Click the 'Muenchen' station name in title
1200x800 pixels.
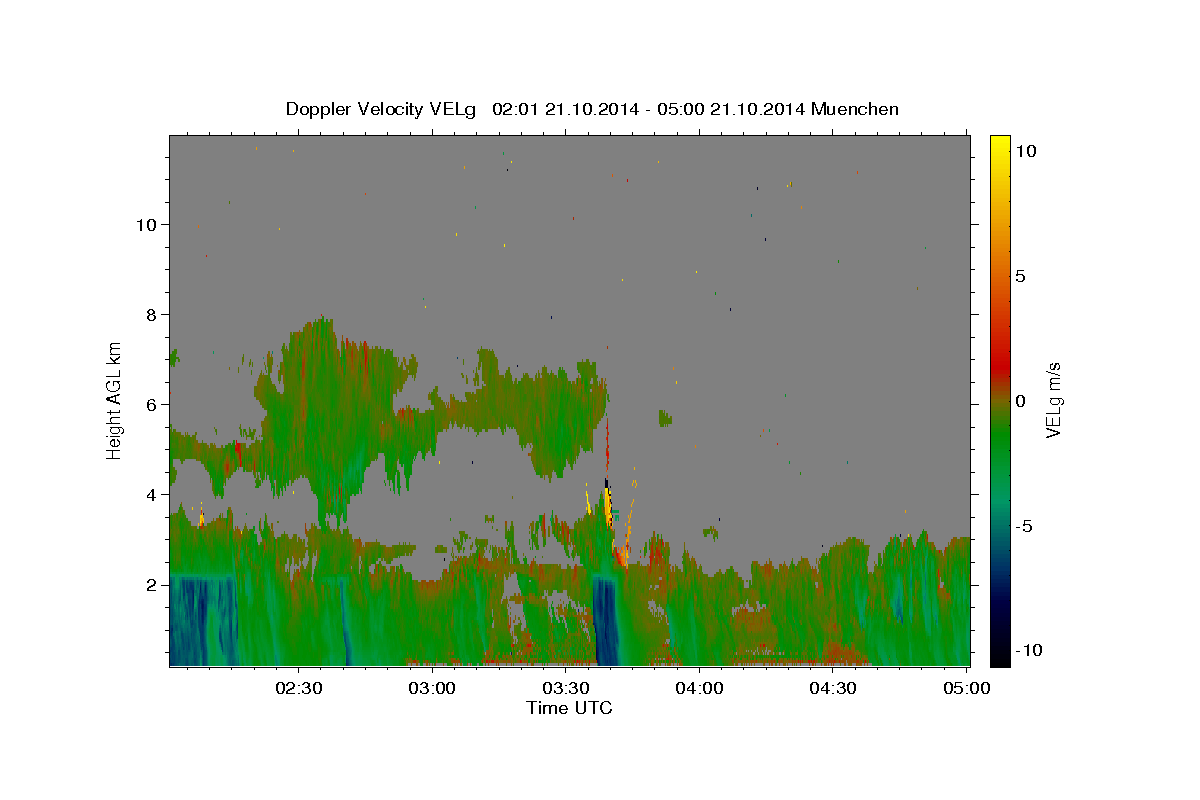click(855, 109)
